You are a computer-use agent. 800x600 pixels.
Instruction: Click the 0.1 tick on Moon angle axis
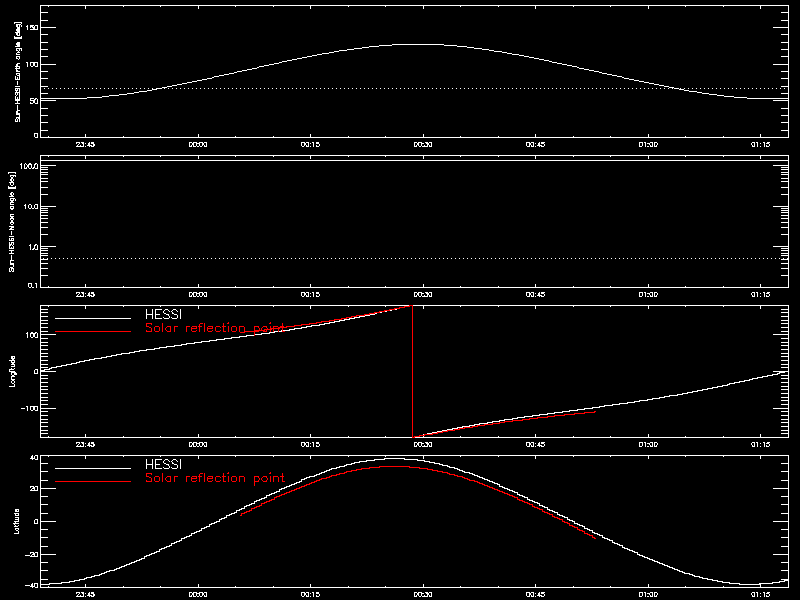point(33,286)
